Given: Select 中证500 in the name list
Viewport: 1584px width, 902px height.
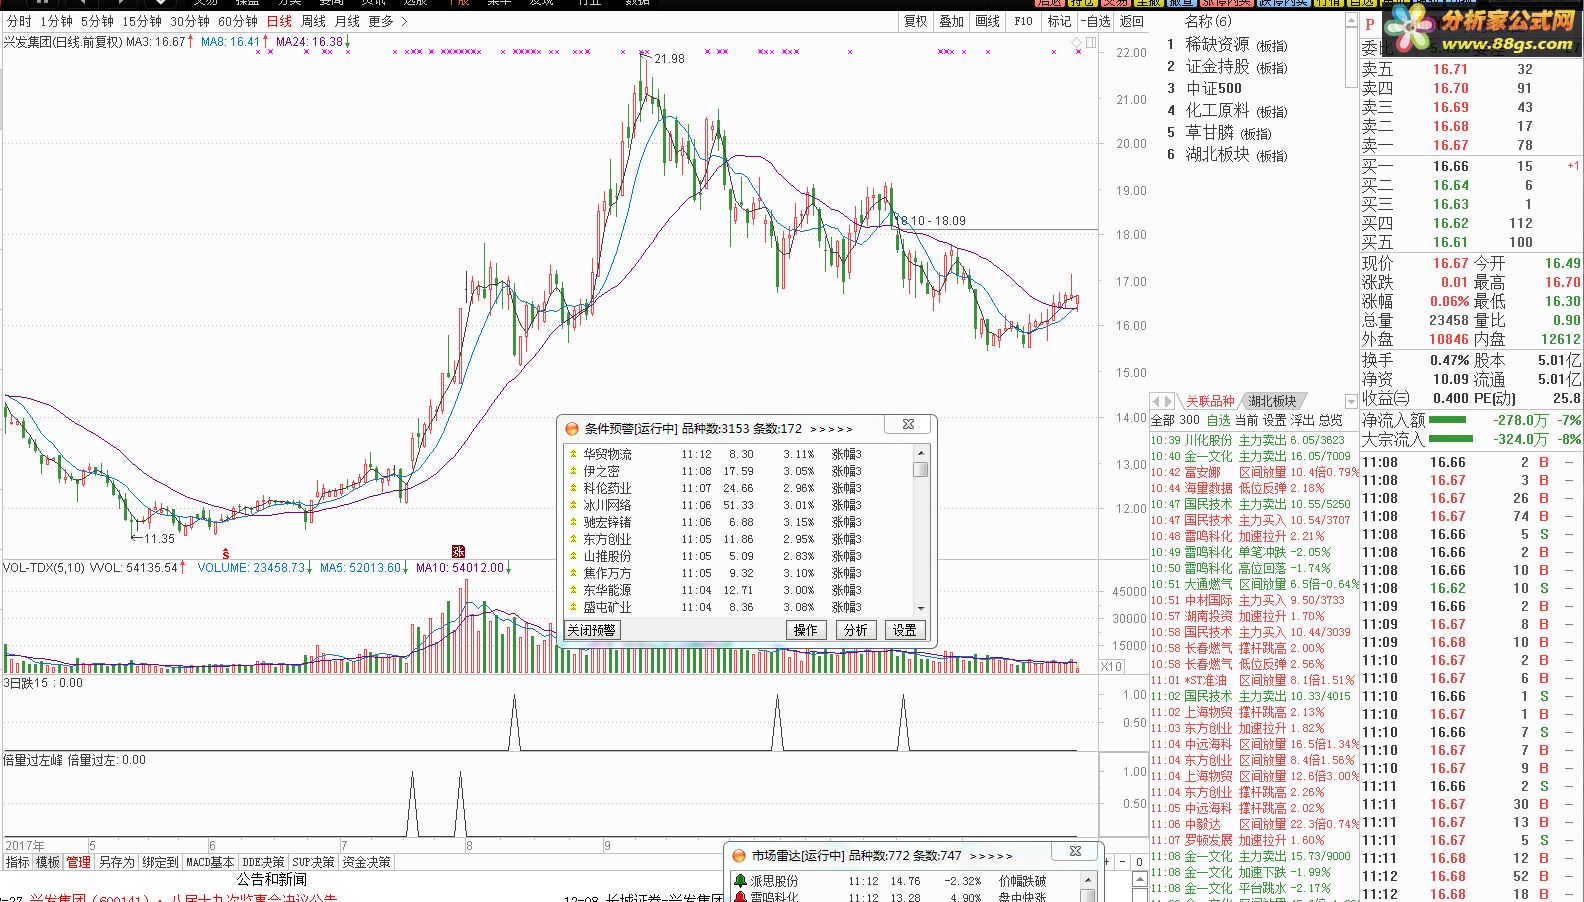Looking at the screenshot, I should [x=1213, y=89].
